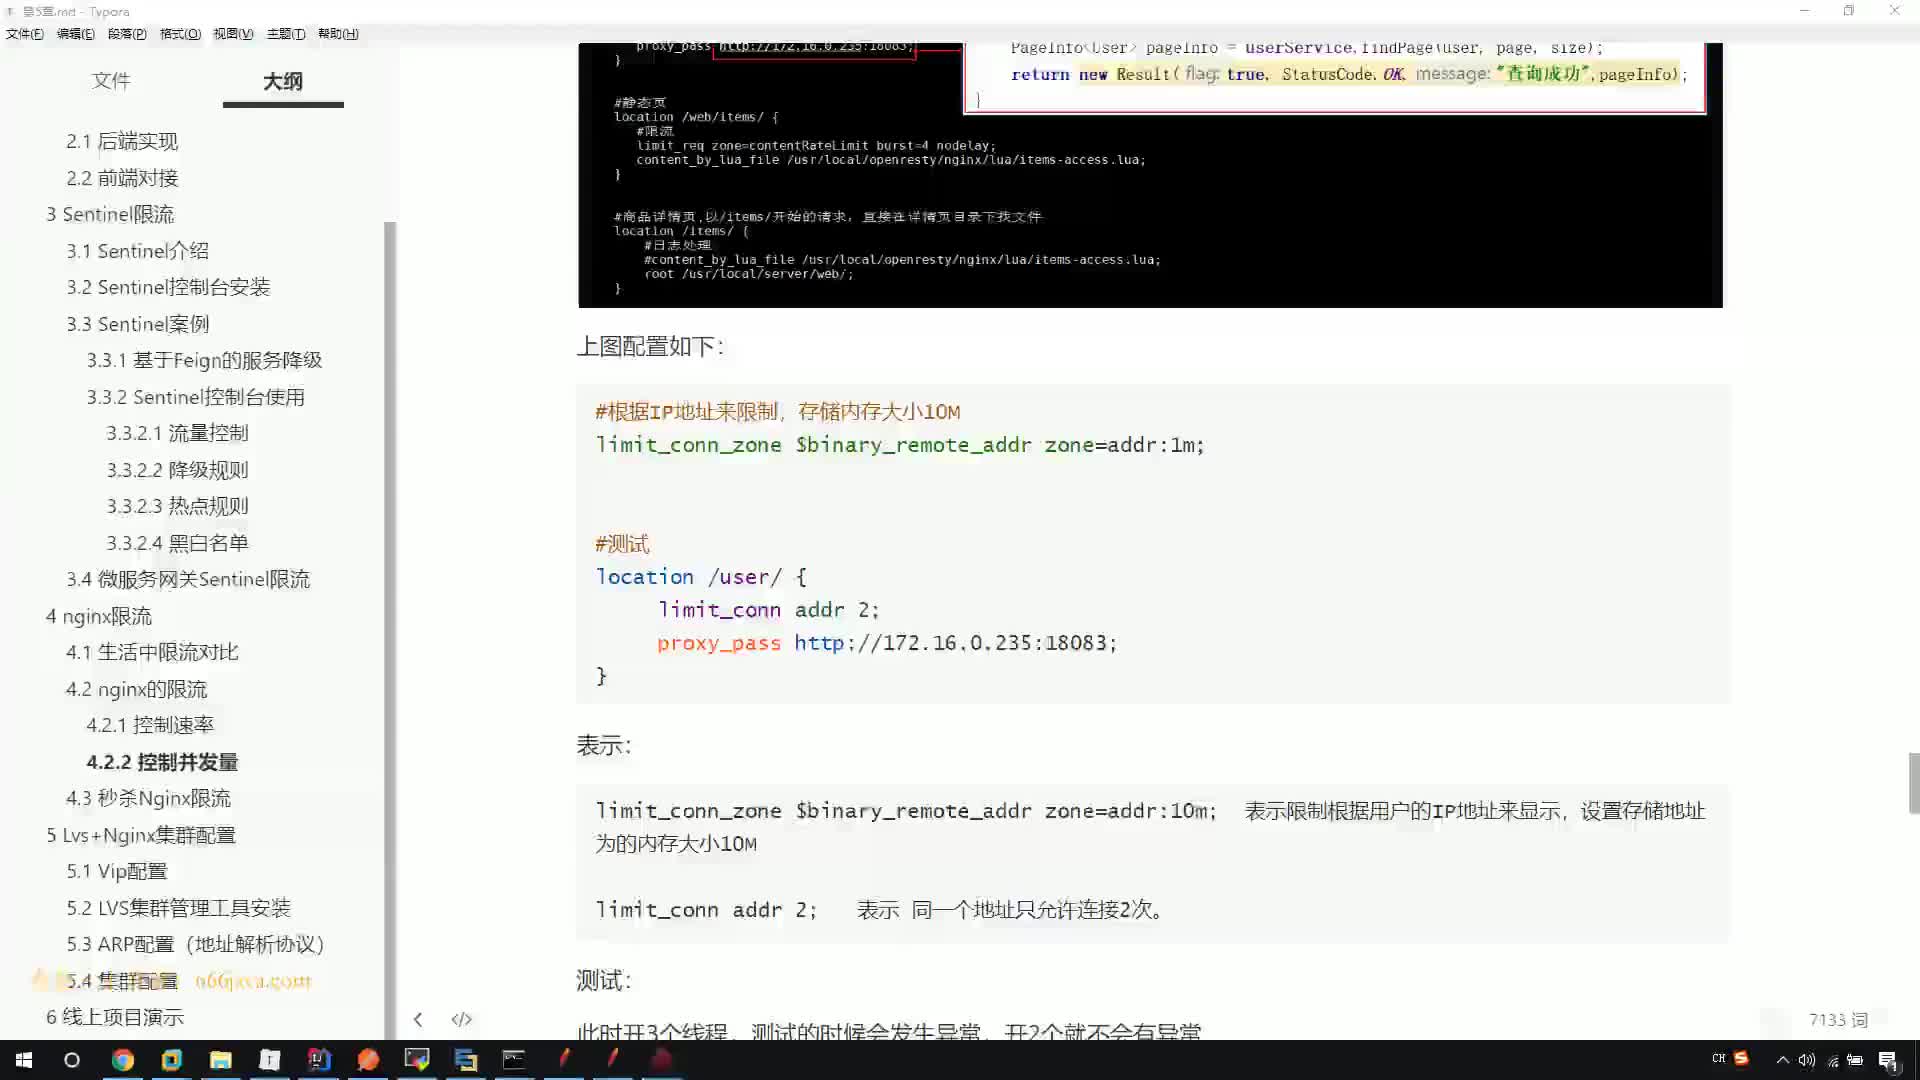Open the 视图(V) menu
The image size is (1920, 1080).
(x=233, y=33)
